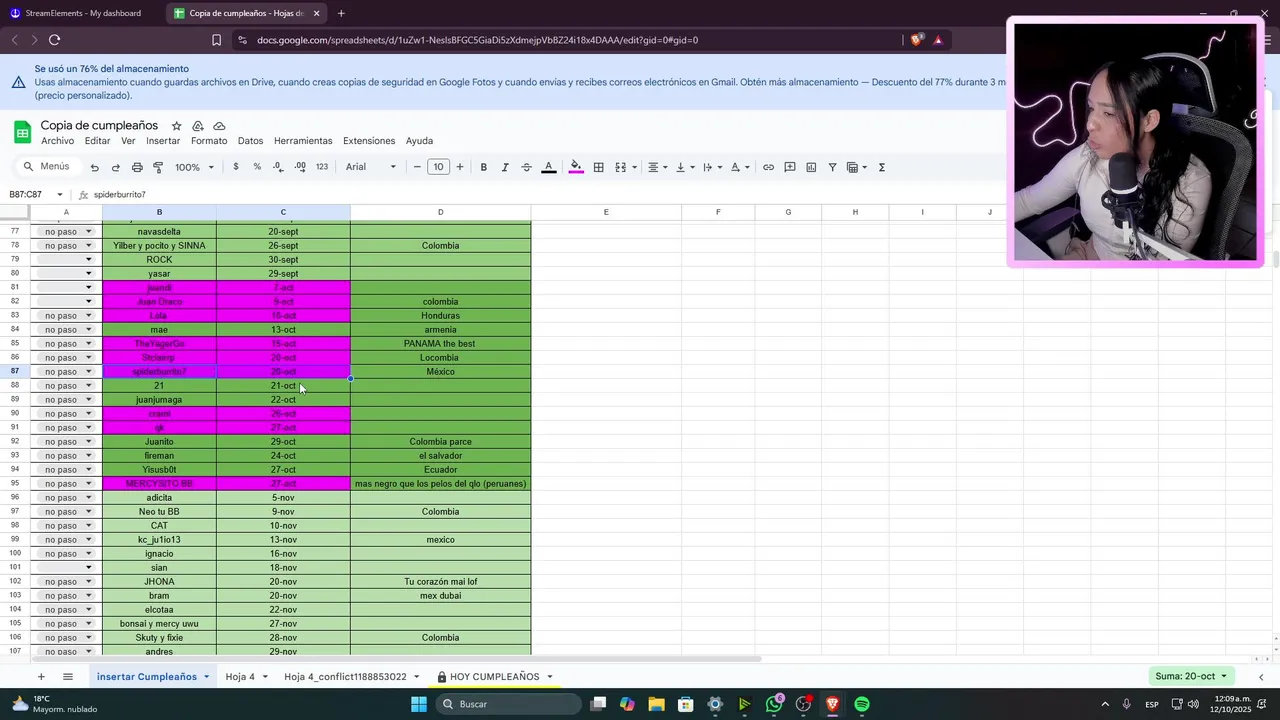Click the Redo arrow in the toolbar
Image resolution: width=1280 pixels, height=720 pixels.
tap(115, 167)
